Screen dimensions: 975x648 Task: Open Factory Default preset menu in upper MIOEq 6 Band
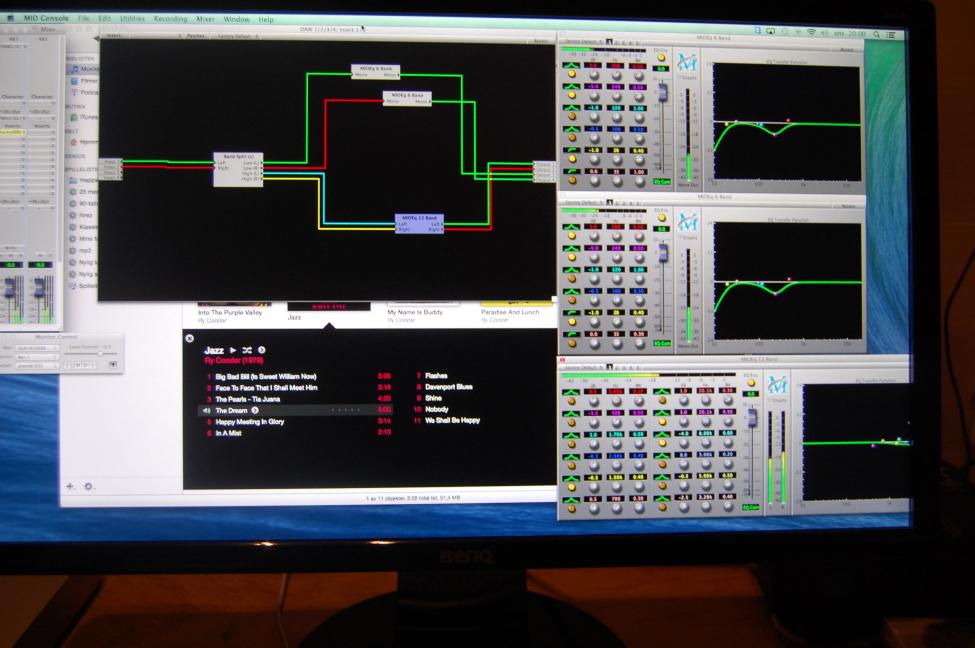[583, 42]
